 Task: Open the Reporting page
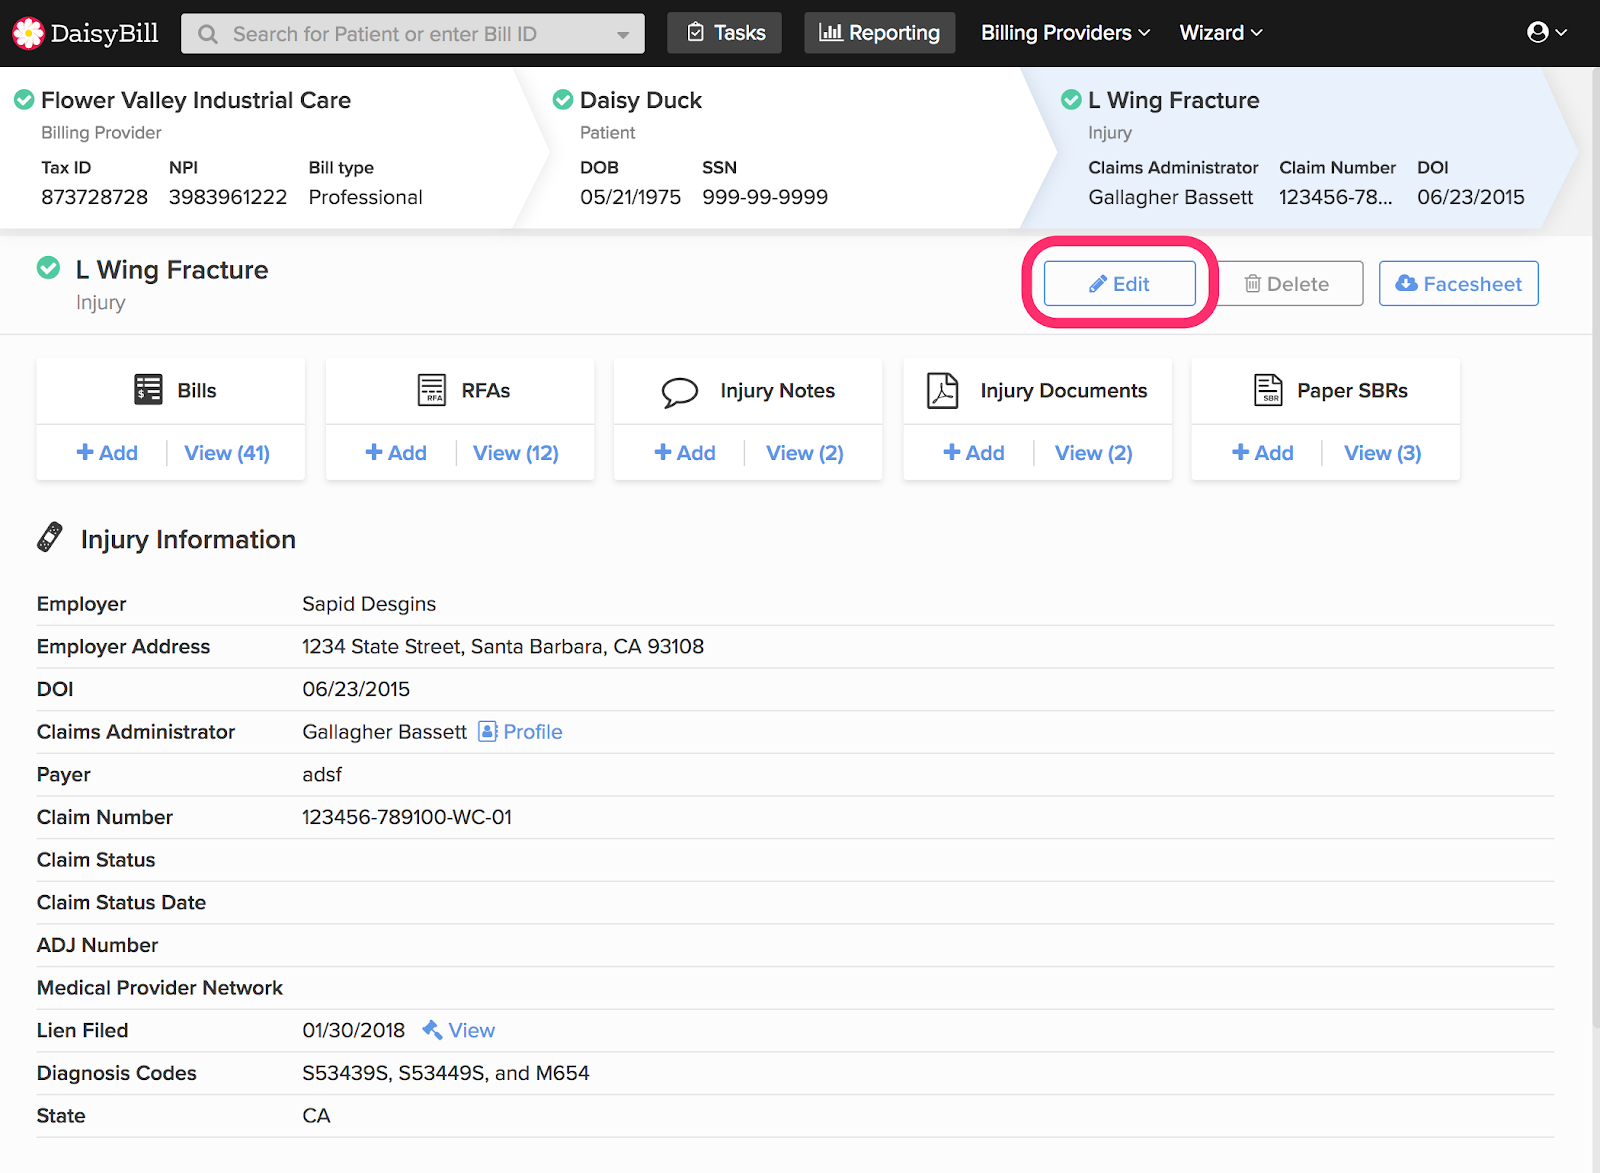point(880,33)
